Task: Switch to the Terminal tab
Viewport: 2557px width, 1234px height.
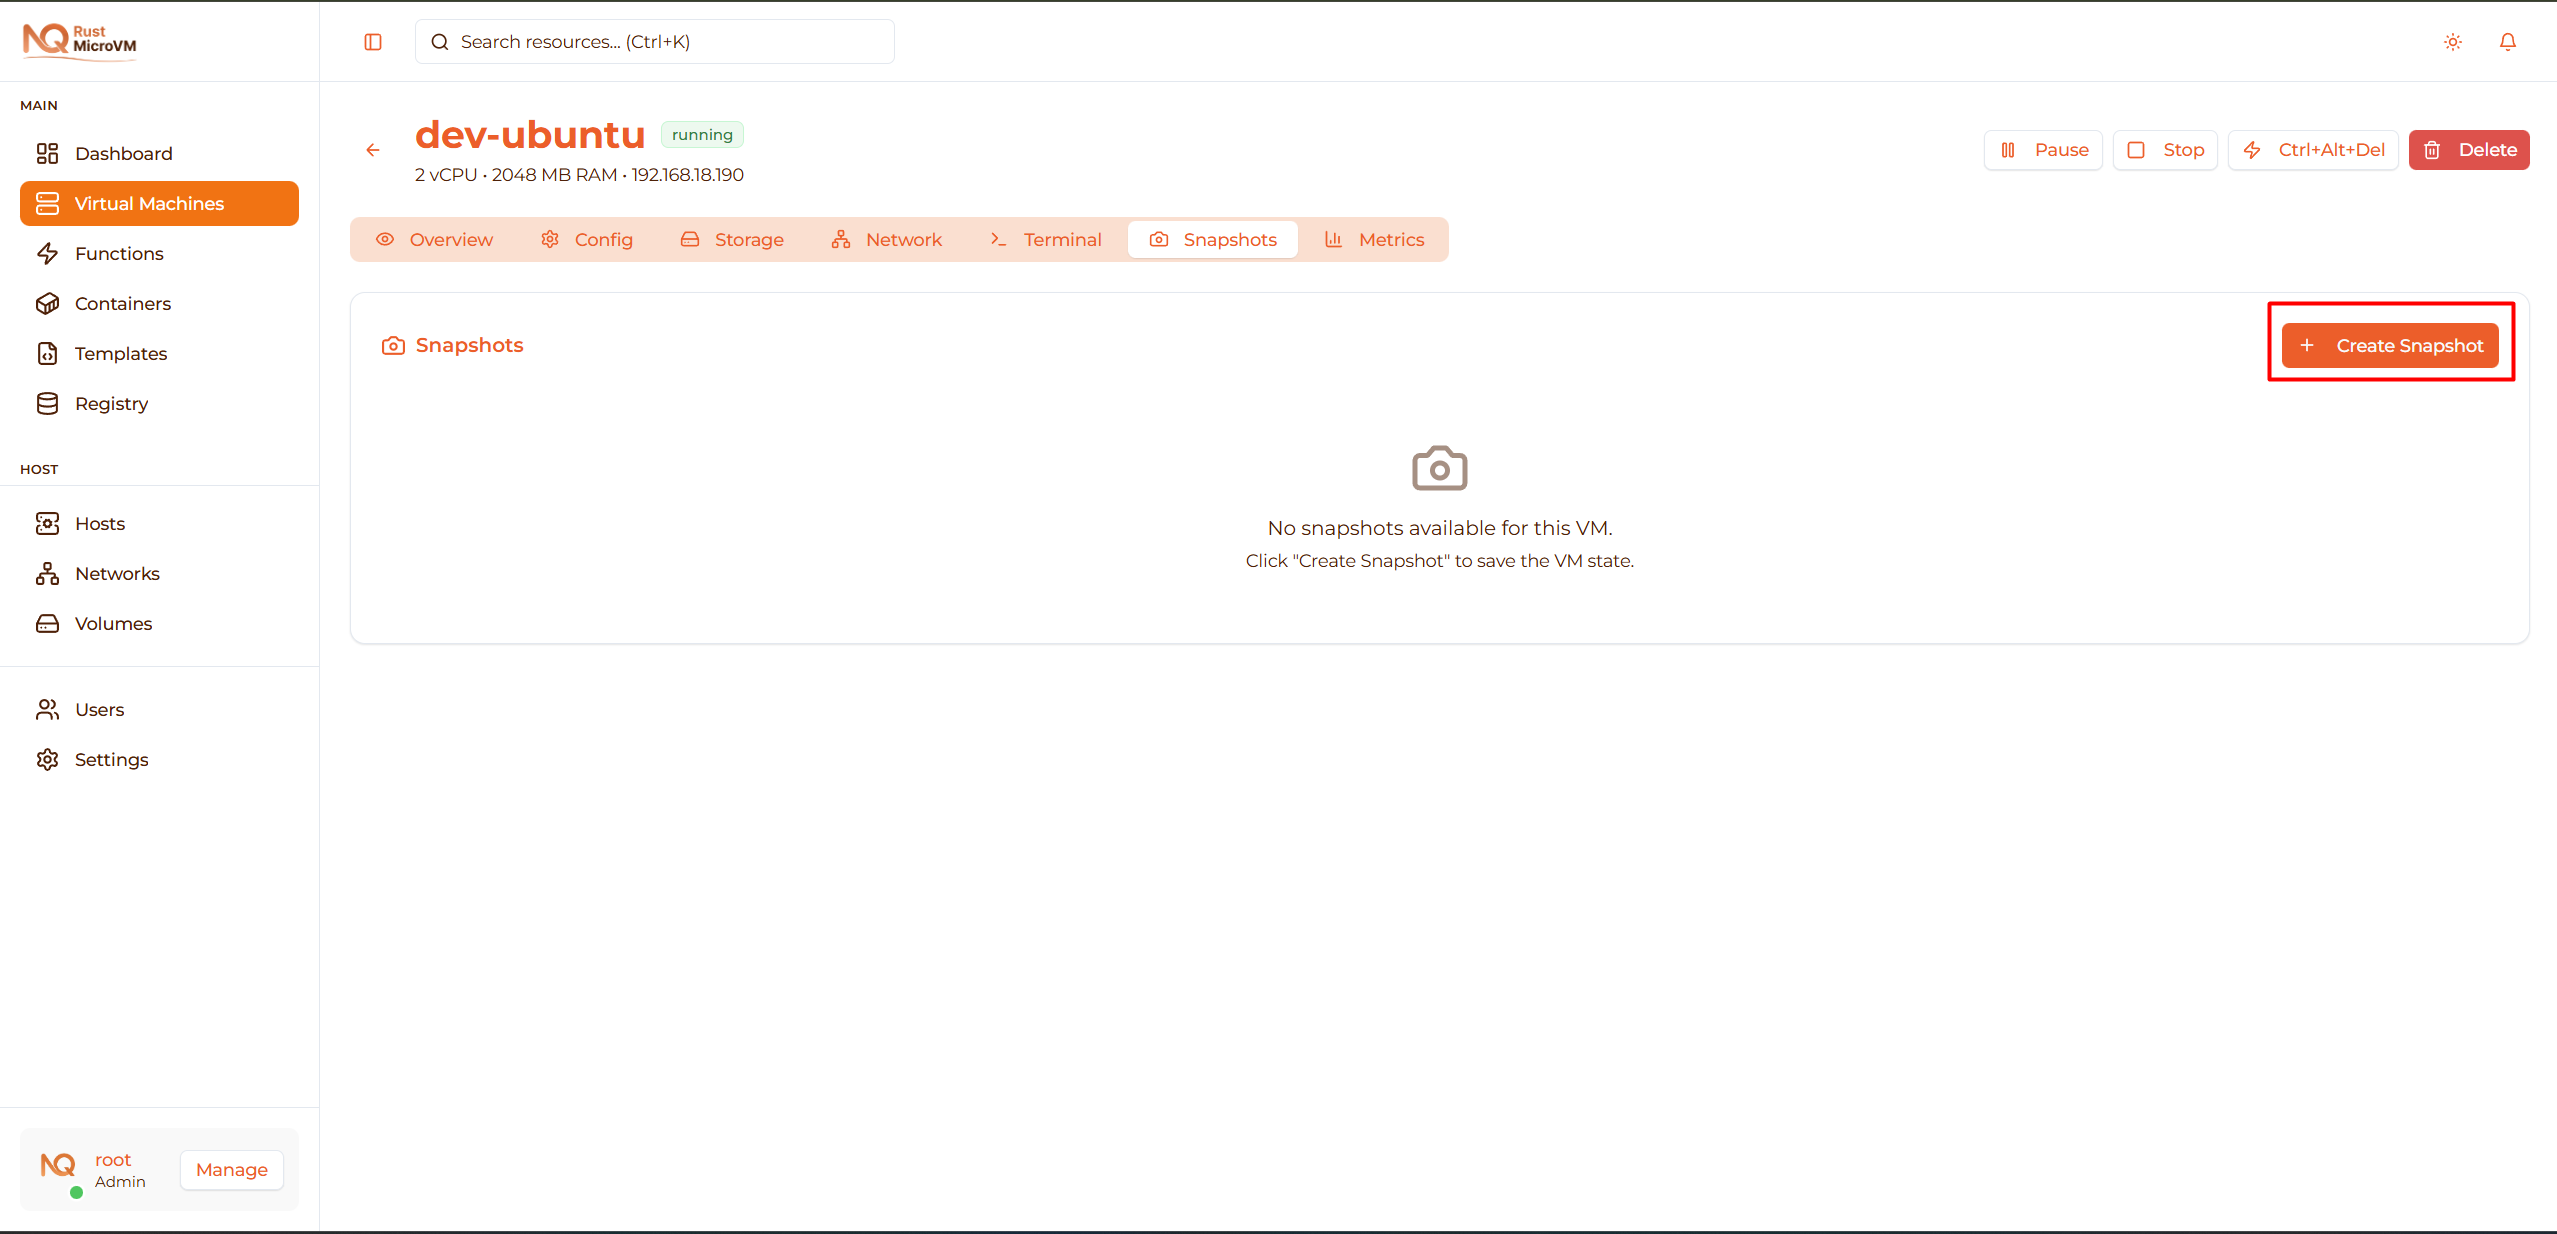Action: pos(1044,239)
